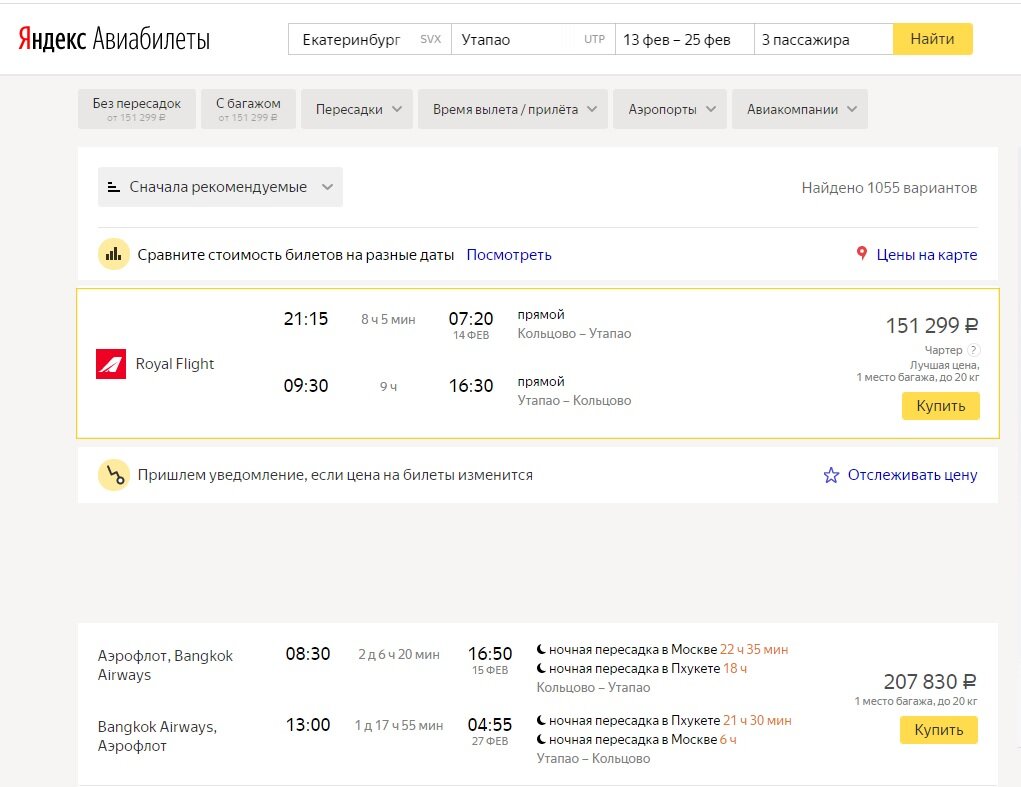The height and width of the screenshot is (787, 1021).
Task: Toggle the С багажом filter
Action: point(248,109)
